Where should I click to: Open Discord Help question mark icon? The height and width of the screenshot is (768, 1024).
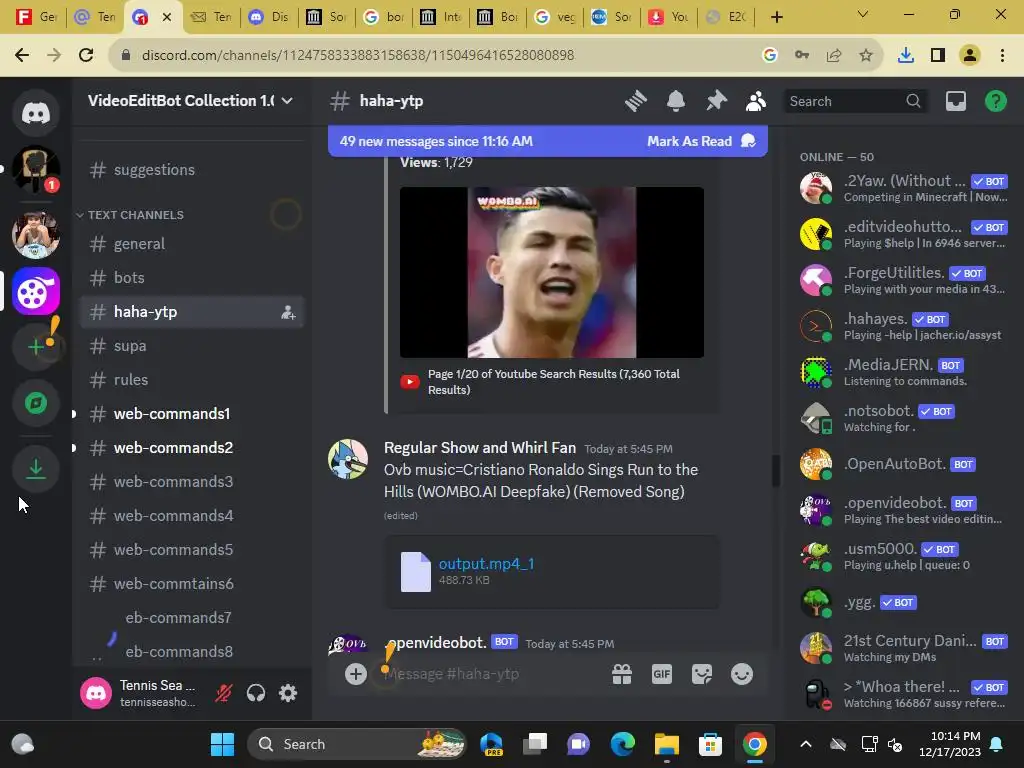click(x=996, y=101)
